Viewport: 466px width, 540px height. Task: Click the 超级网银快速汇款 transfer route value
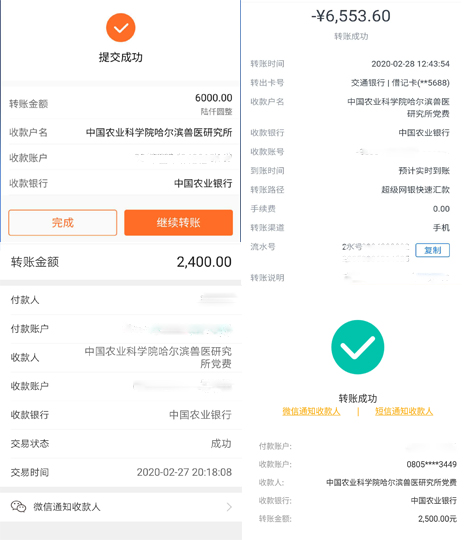coord(415,190)
